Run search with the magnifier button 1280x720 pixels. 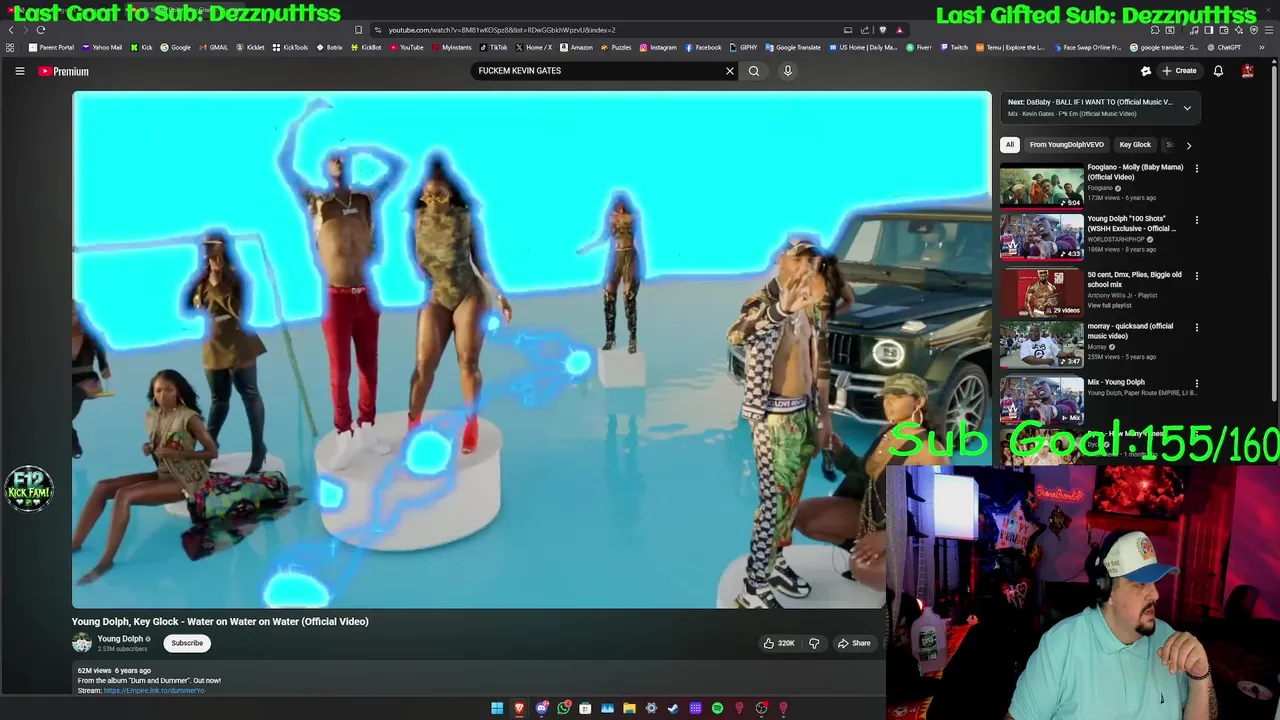point(754,71)
